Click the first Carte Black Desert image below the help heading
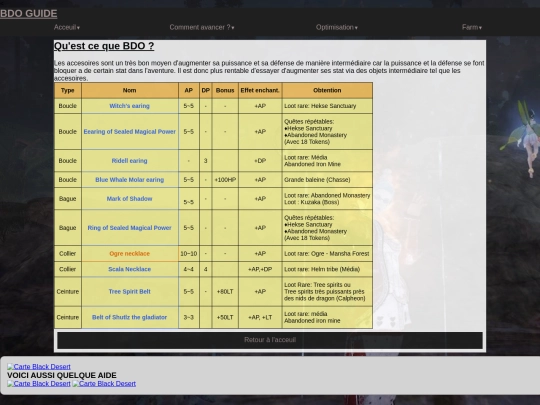540x405 pixels. [x=39, y=384]
